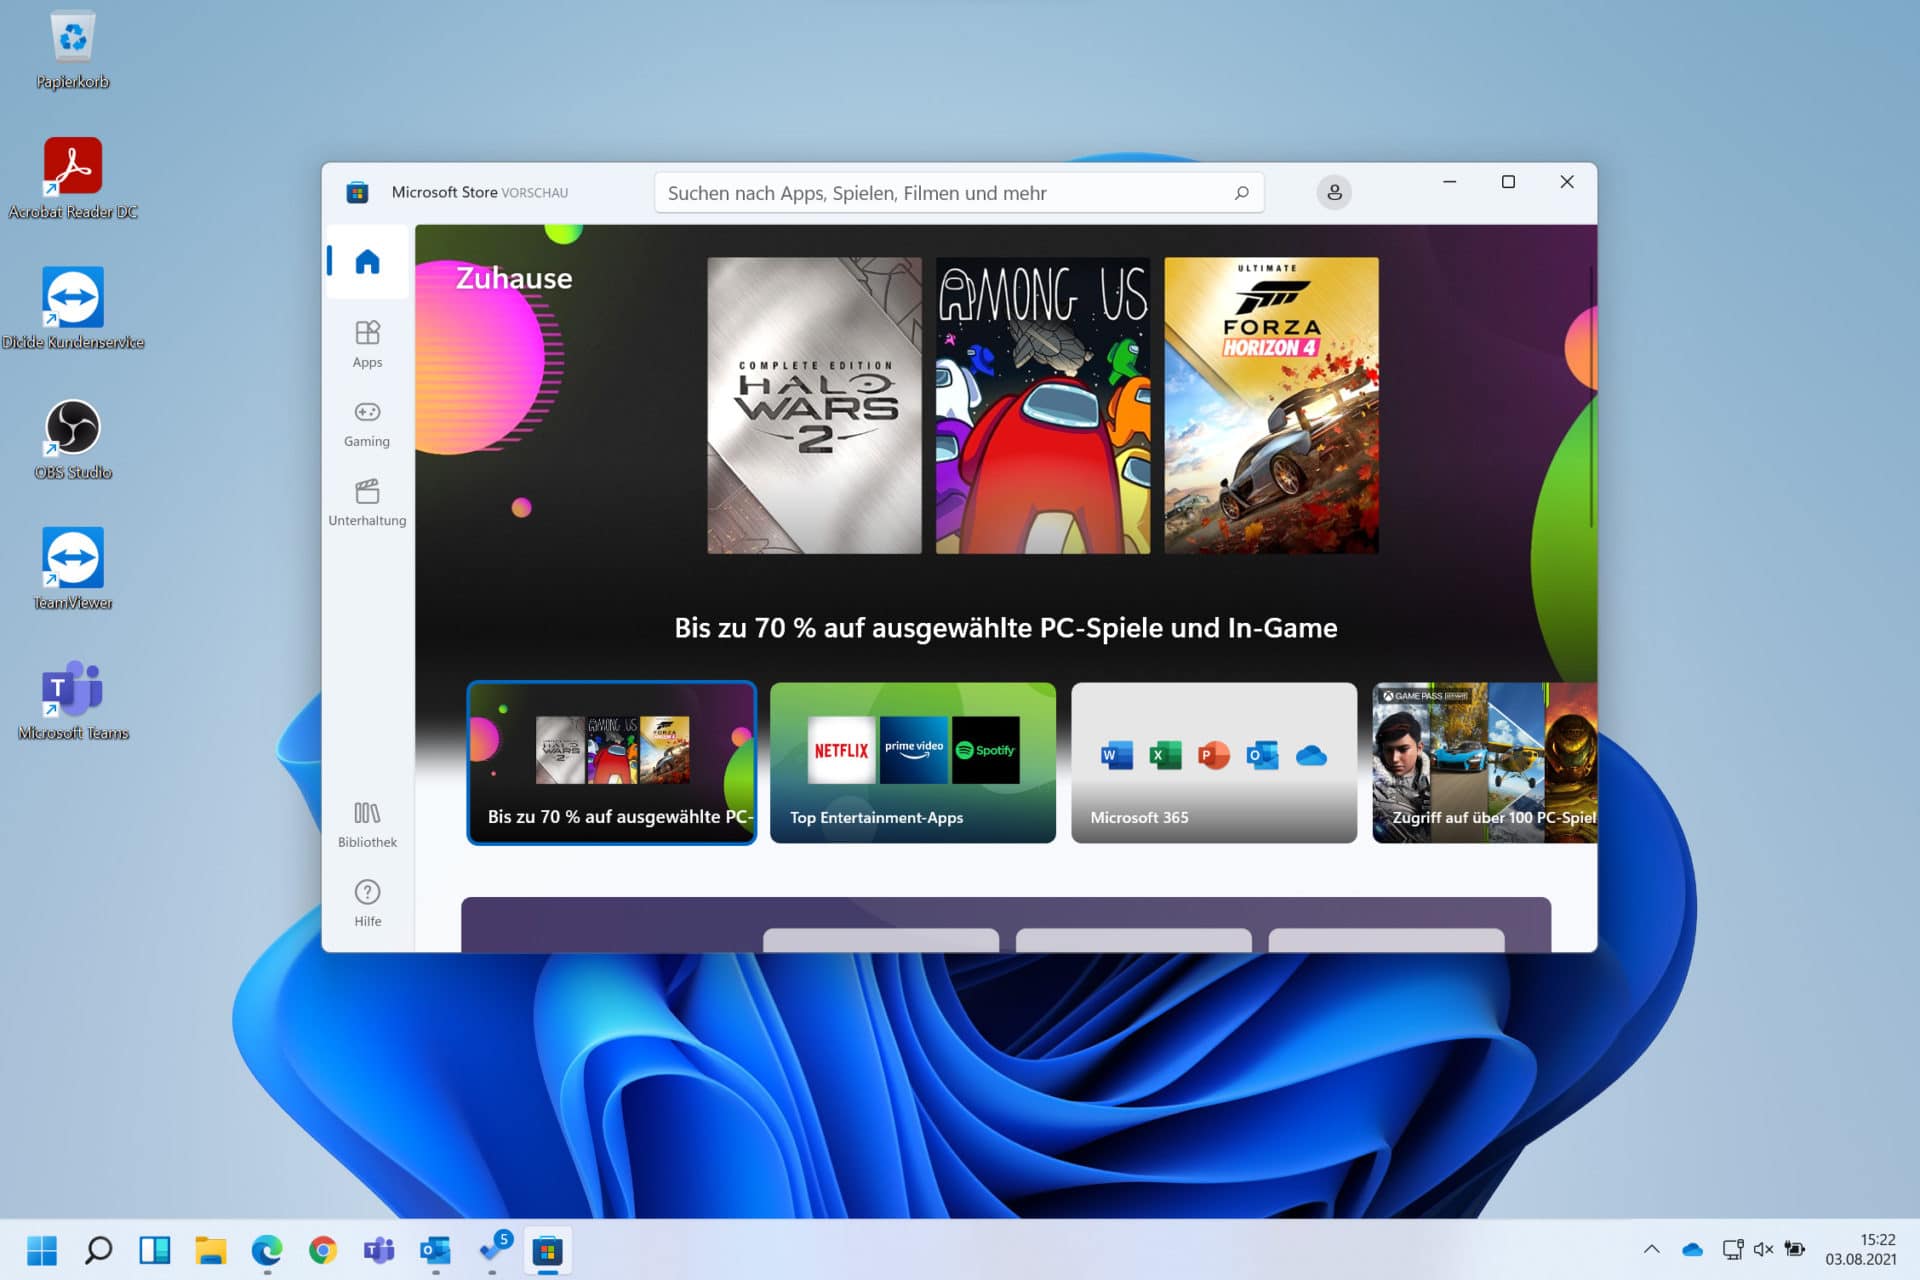Select TeamViewer desktop shortcut

(x=73, y=570)
